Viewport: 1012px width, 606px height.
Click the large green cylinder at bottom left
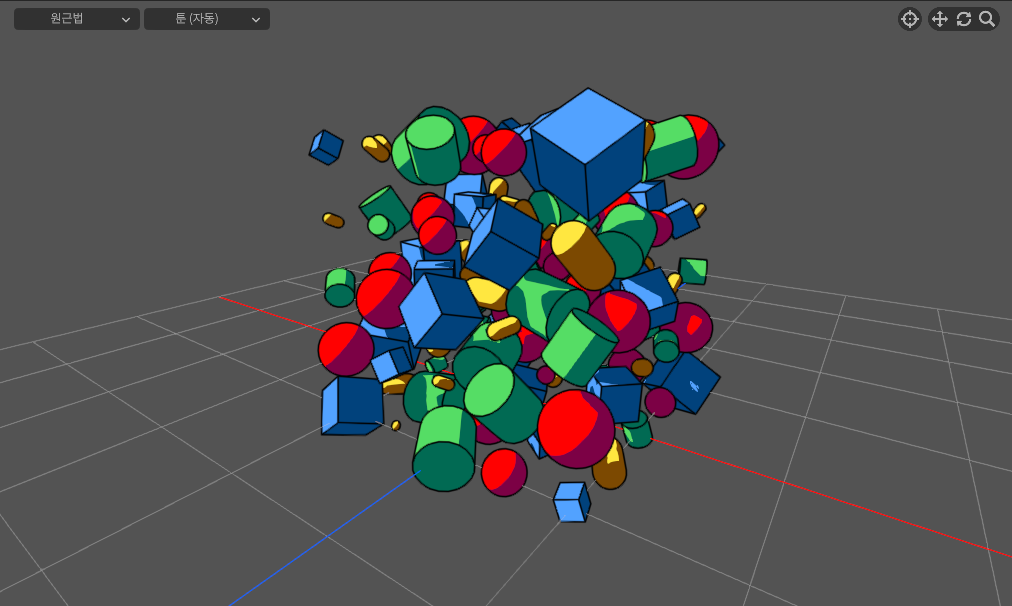444,450
